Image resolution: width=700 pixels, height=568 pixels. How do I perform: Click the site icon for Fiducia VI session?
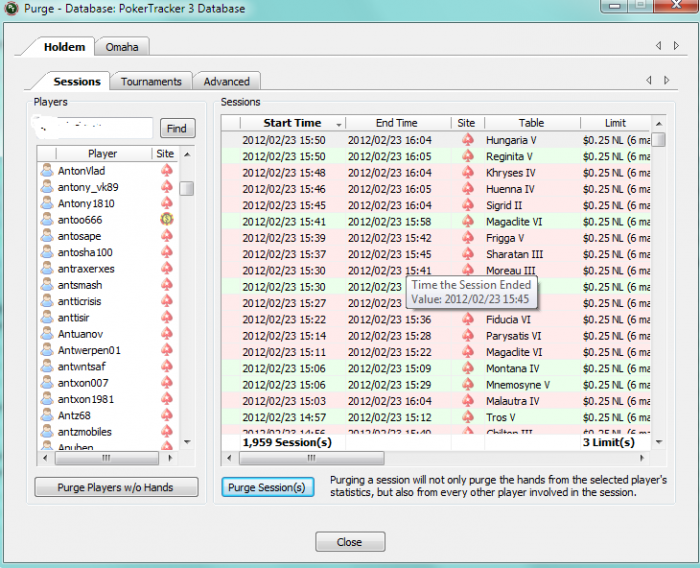click(467, 319)
